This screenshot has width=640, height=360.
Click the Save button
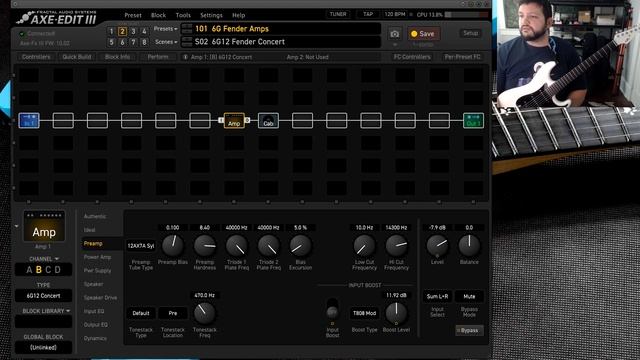(x=423, y=34)
